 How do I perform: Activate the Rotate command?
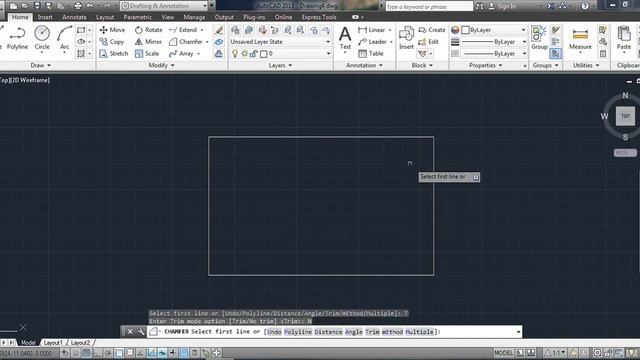pos(149,30)
